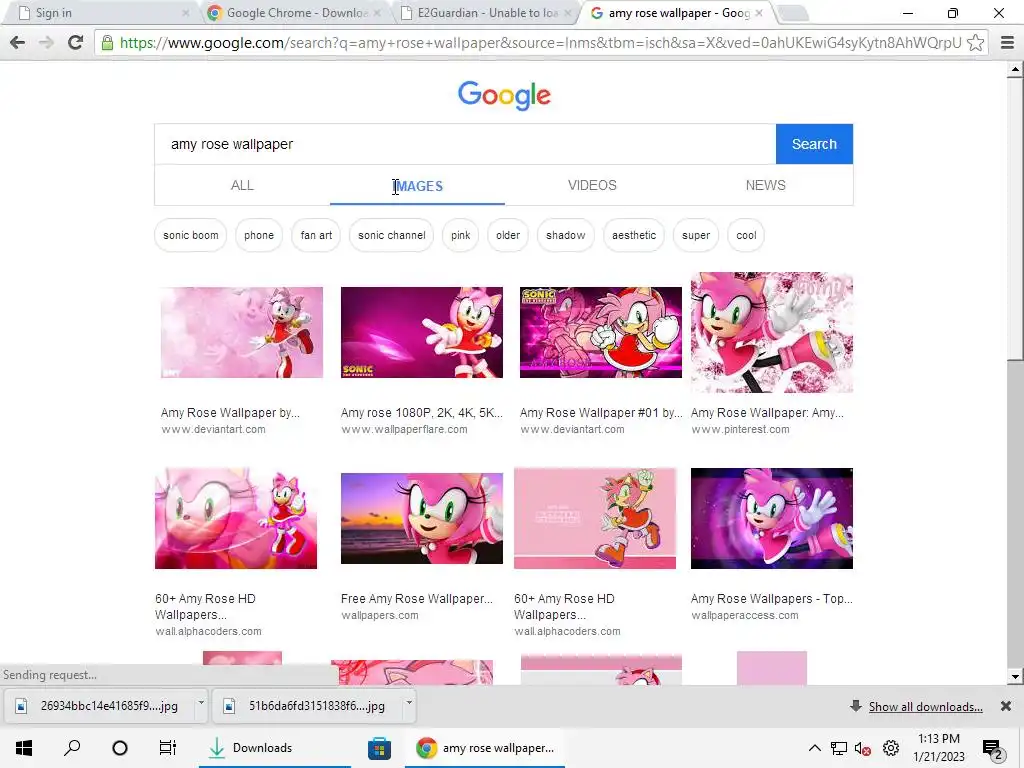Click the muted volume tray icon
Screen dimensions: 1024x768
point(863,748)
